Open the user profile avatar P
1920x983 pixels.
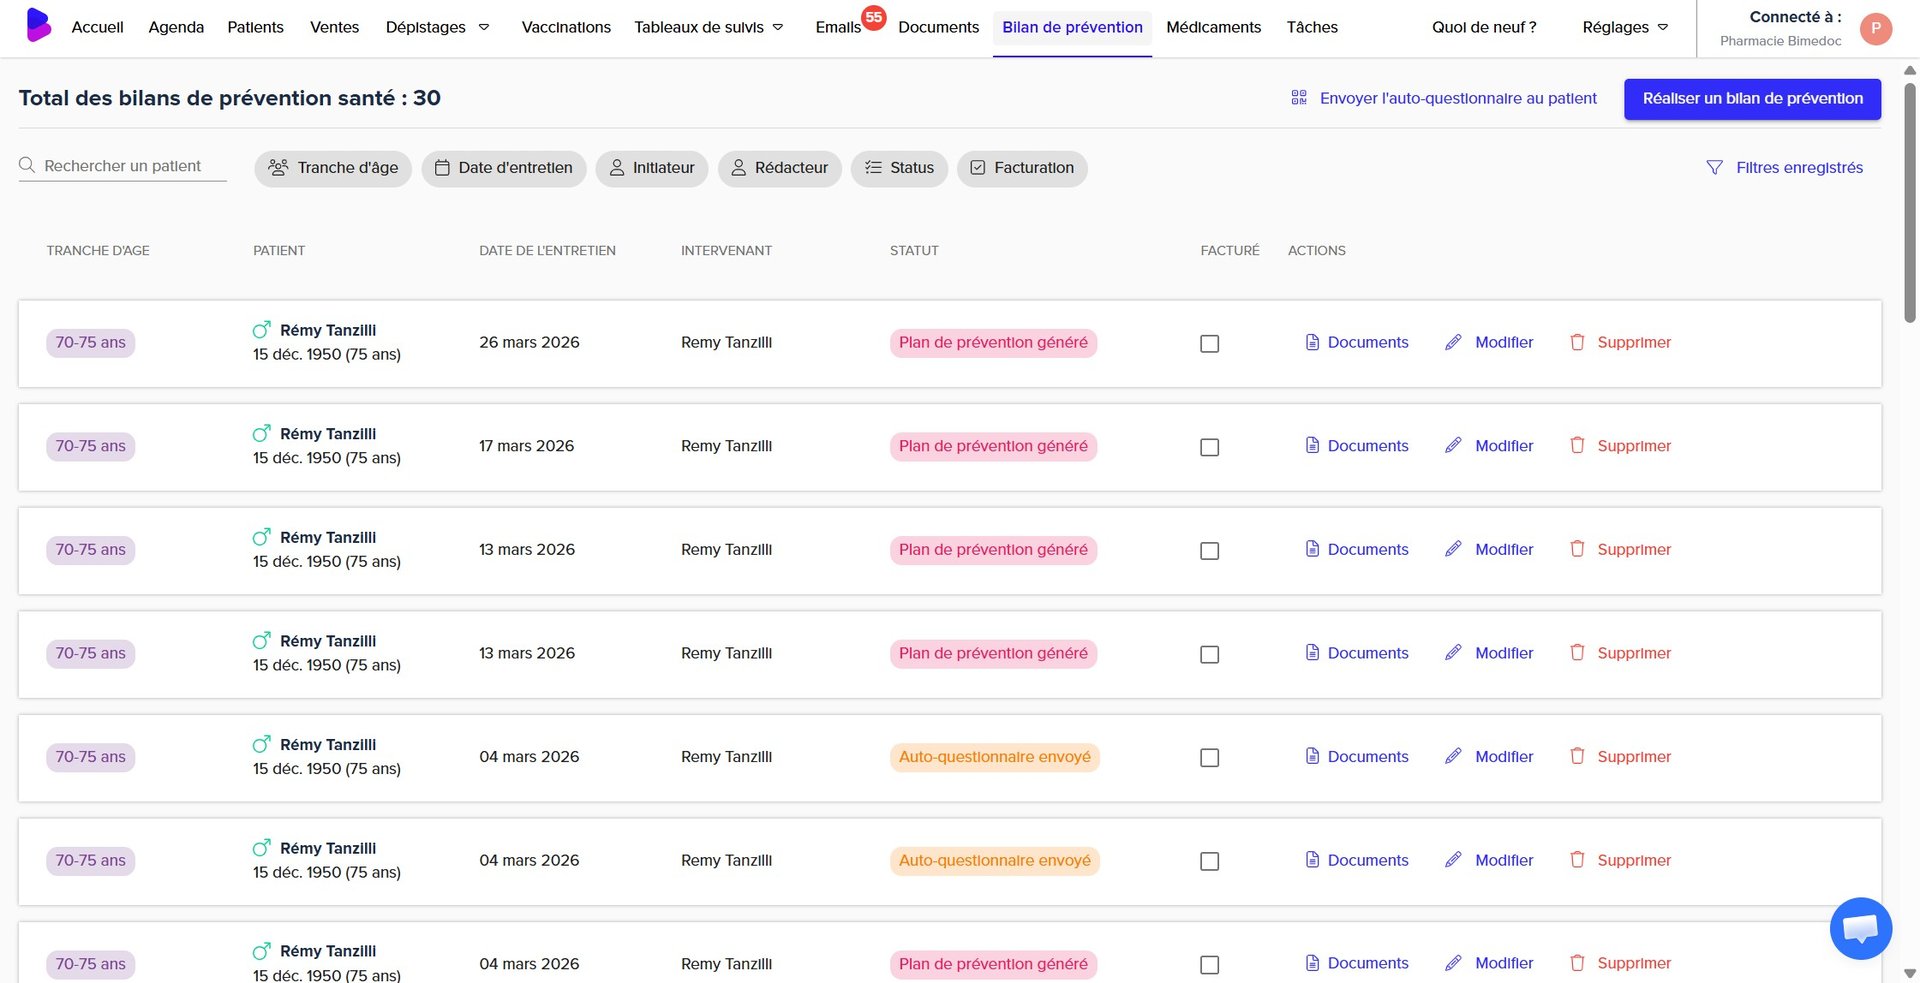pos(1875,28)
